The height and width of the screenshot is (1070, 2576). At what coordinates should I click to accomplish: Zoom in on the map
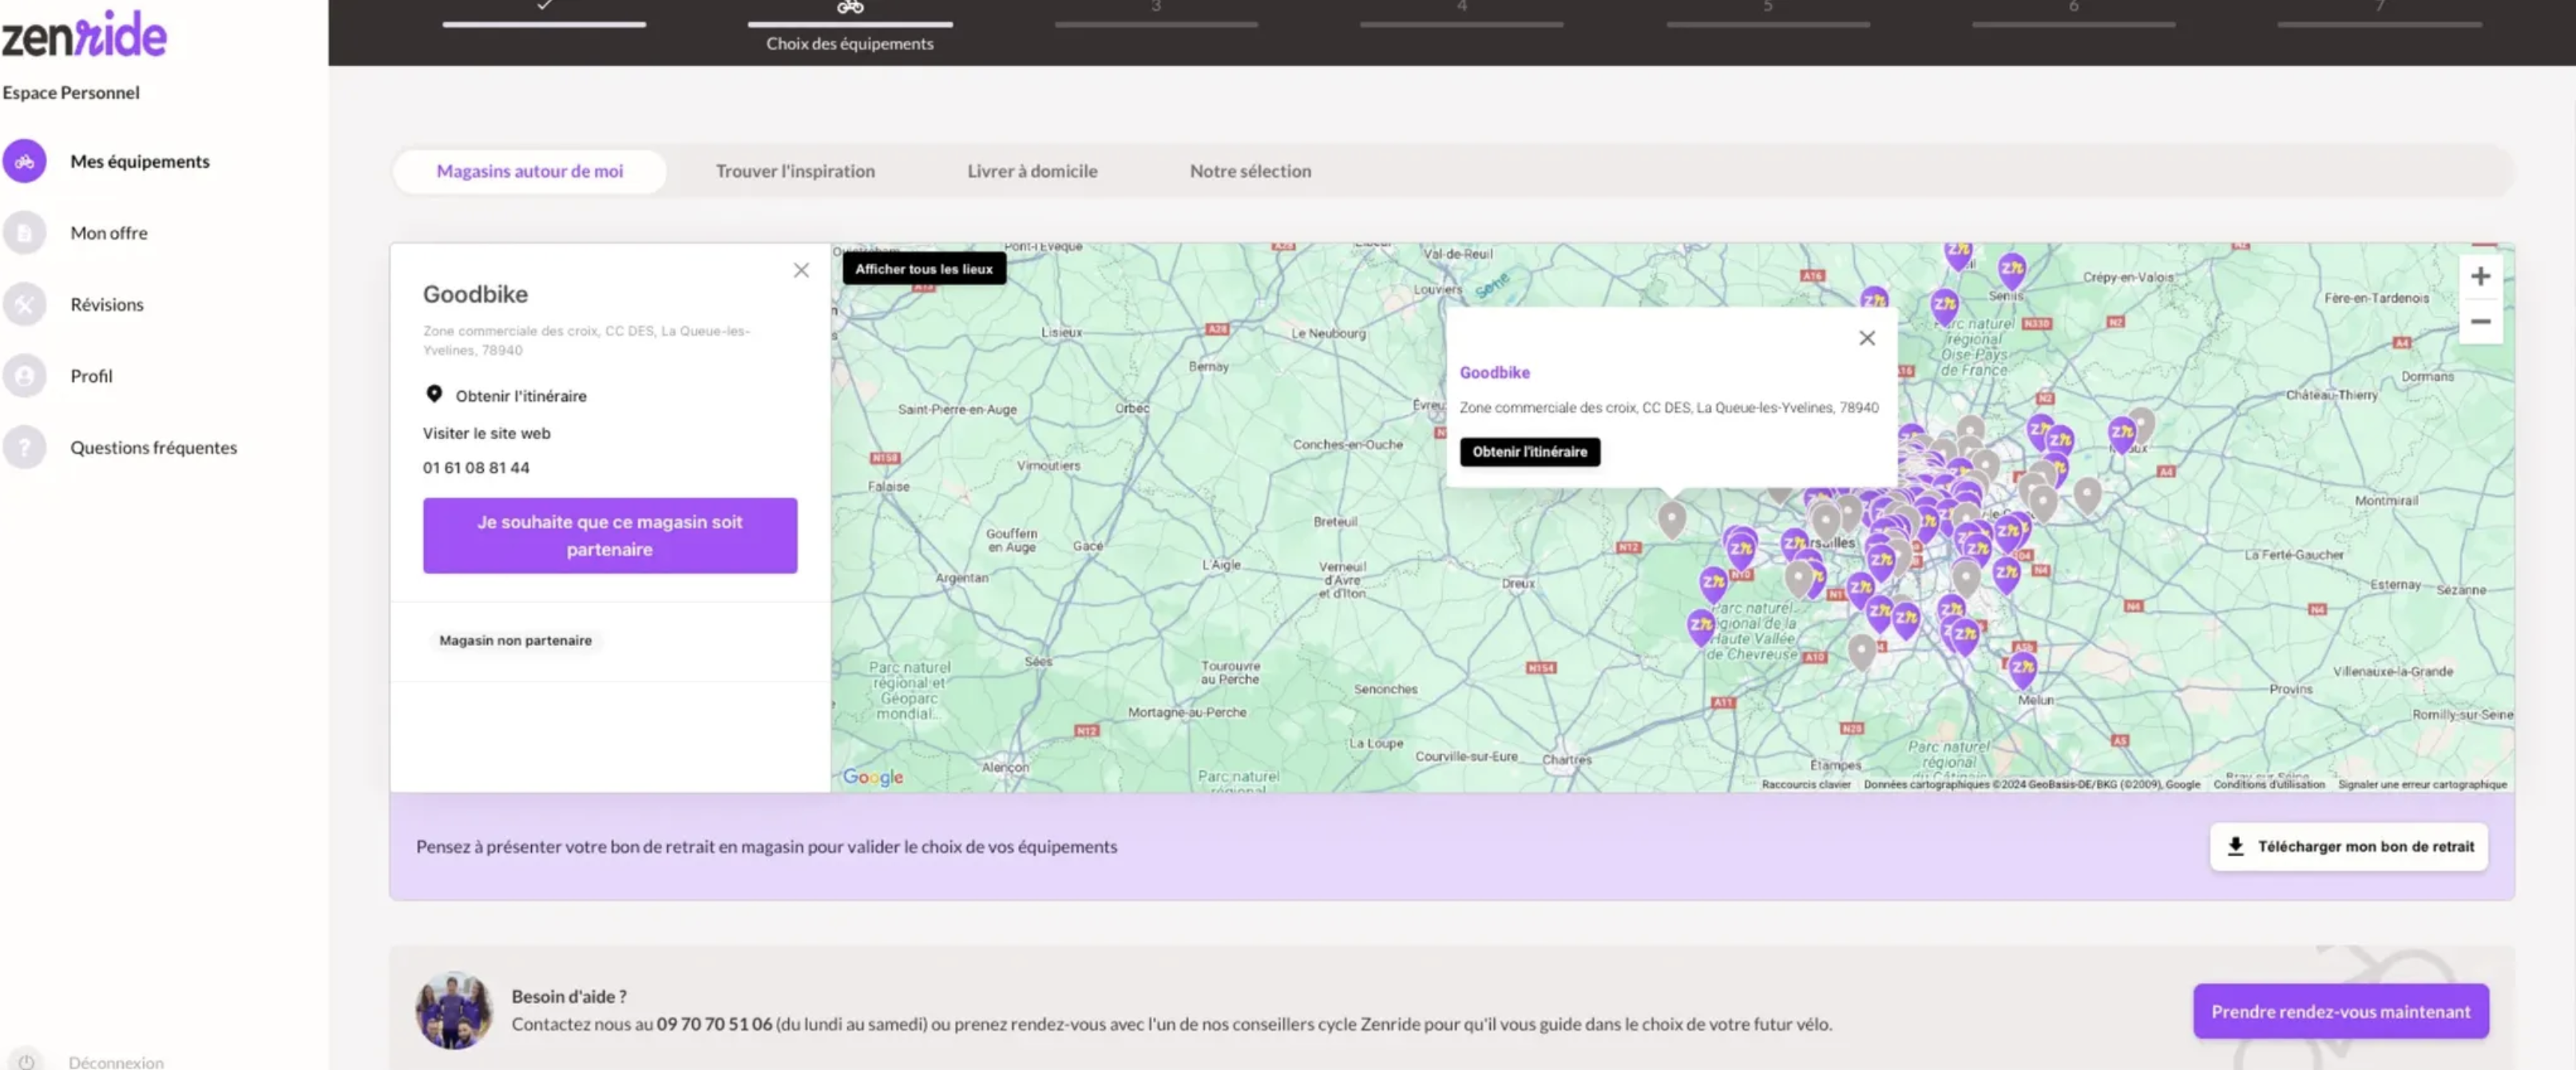click(2480, 276)
